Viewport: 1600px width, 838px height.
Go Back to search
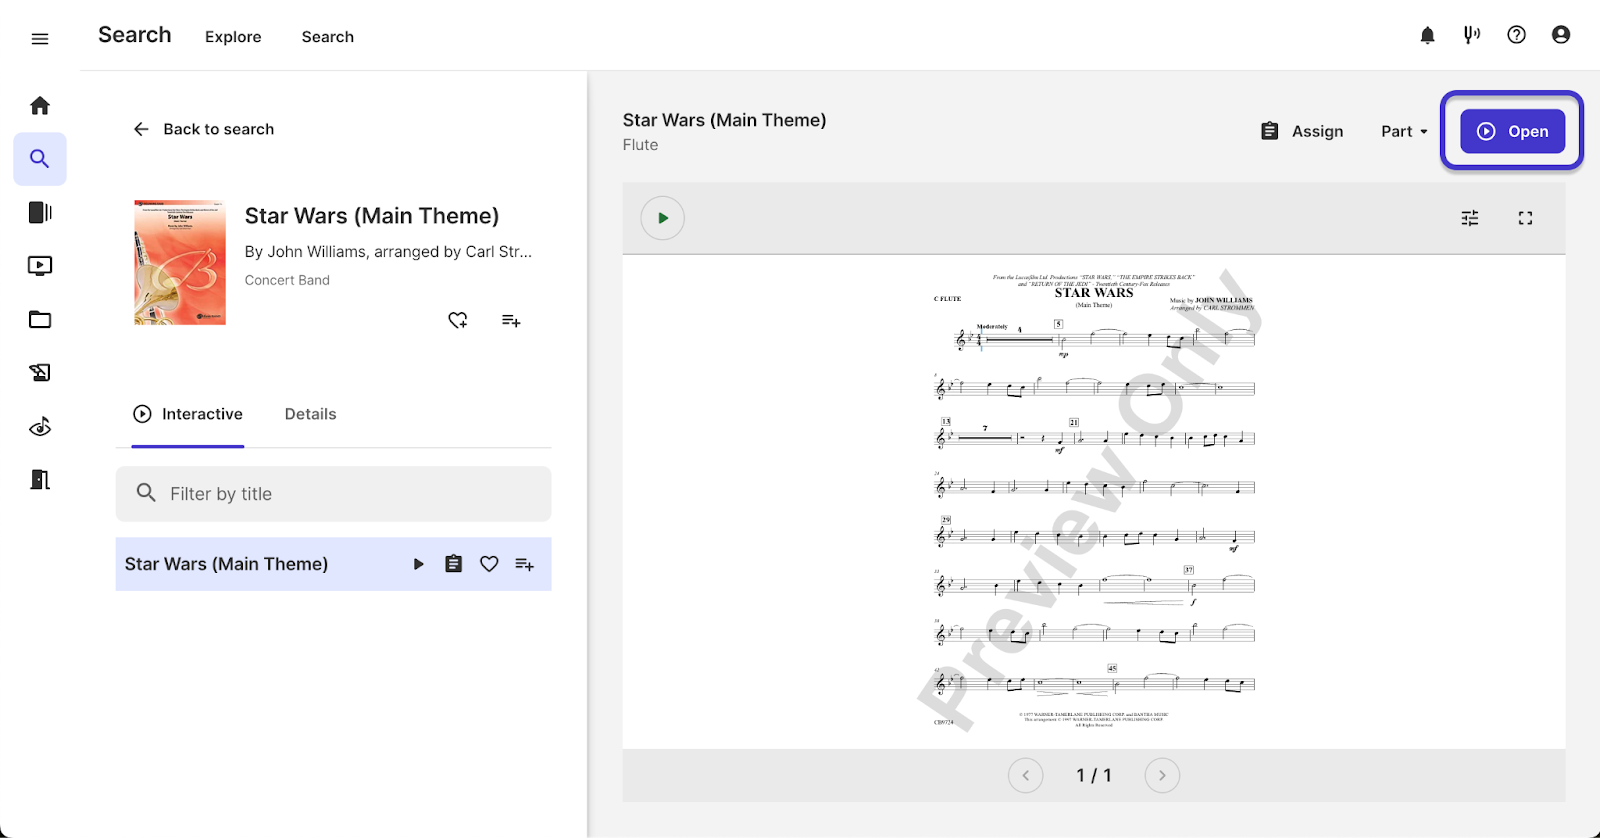tap(204, 129)
